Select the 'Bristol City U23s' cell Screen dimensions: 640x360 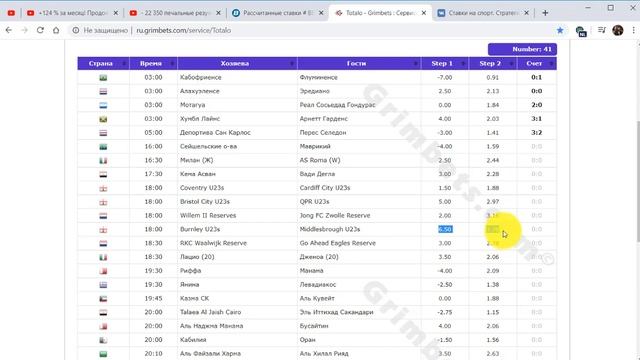[x=237, y=202]
